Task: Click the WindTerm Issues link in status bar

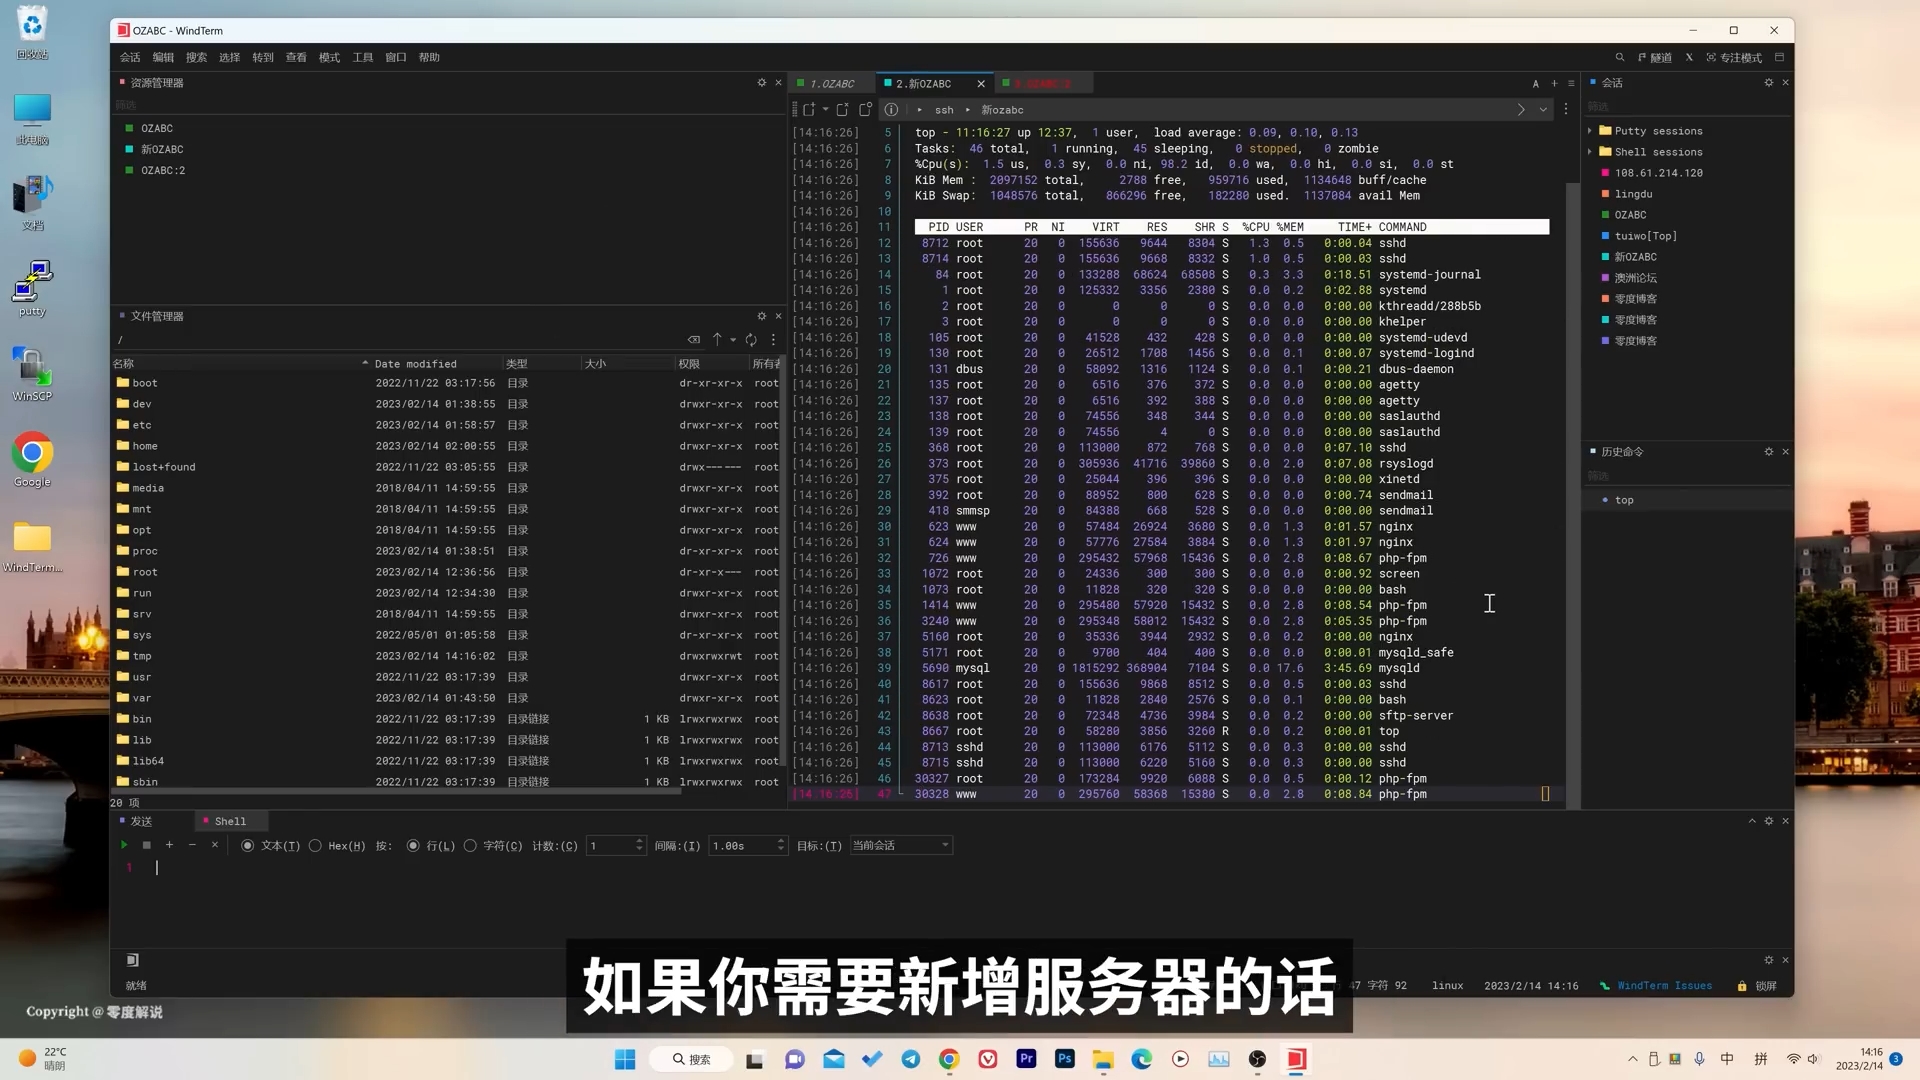Action: pos(1664,986)
